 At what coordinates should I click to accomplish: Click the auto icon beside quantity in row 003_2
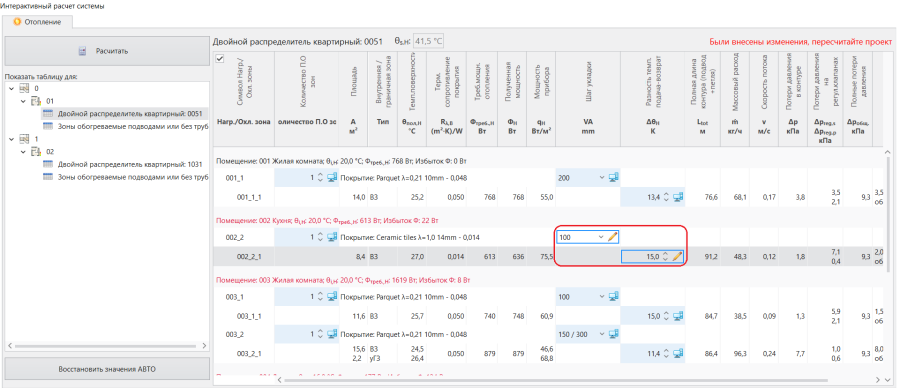[332, 334]
